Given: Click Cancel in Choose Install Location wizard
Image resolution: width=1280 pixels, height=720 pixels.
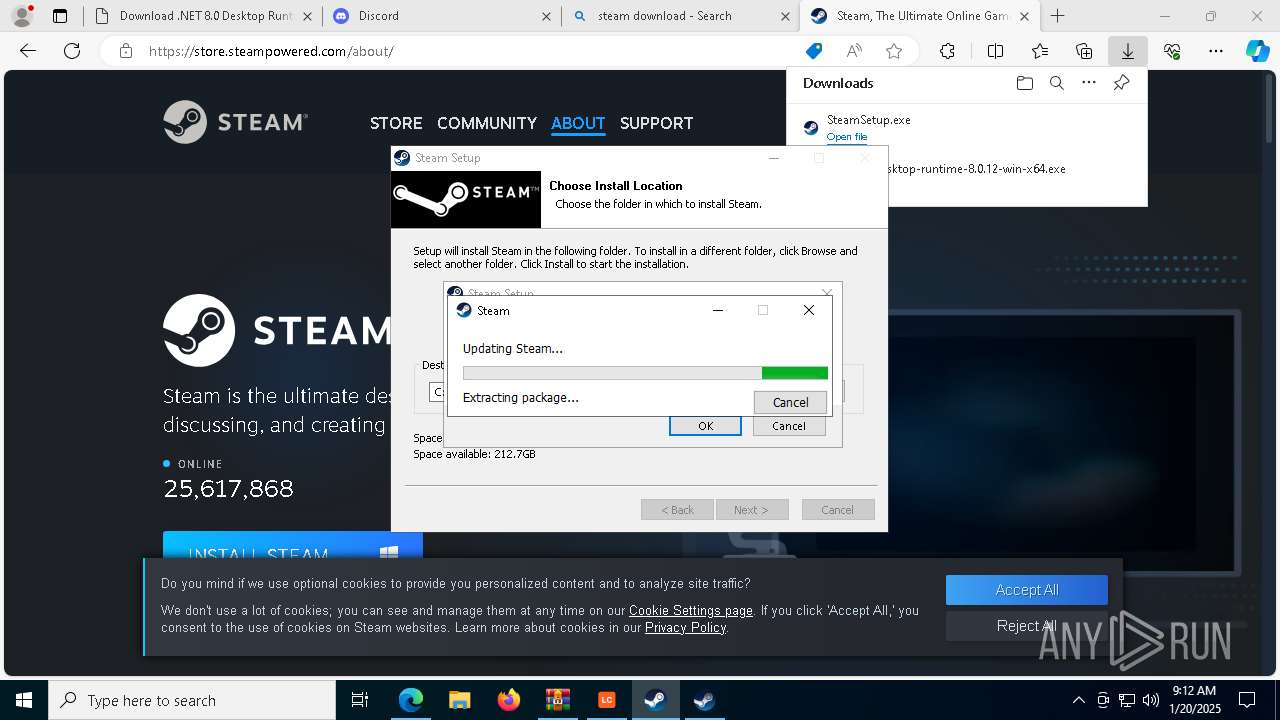Looking at the screenshot, I should 838,510.
